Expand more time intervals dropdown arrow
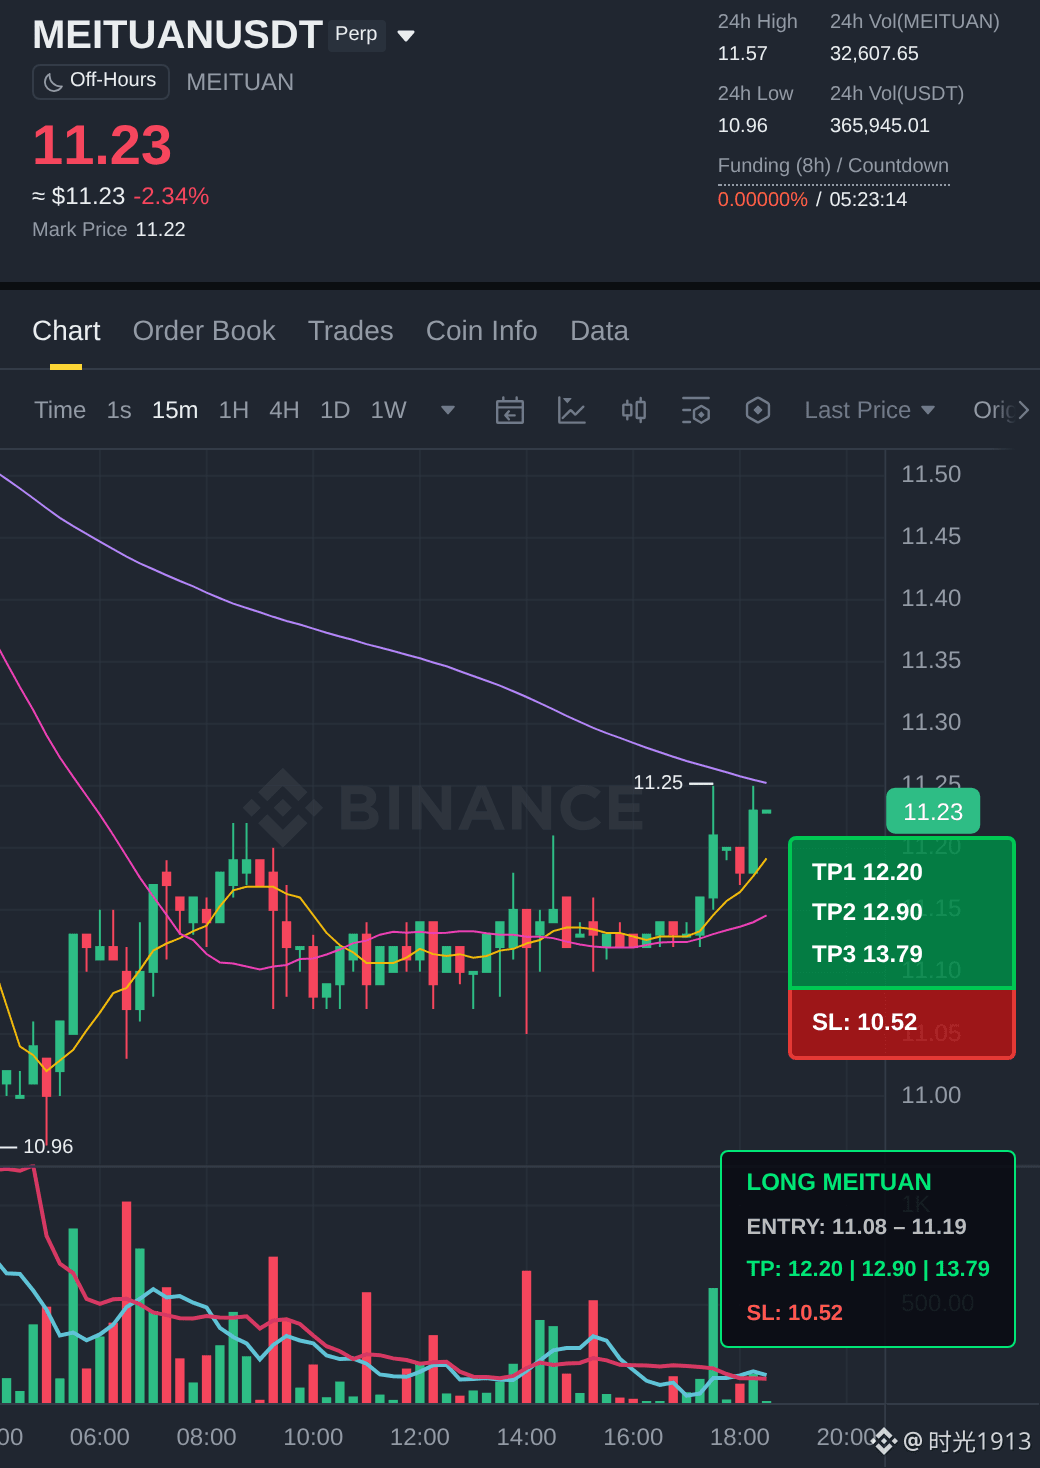 448,410
